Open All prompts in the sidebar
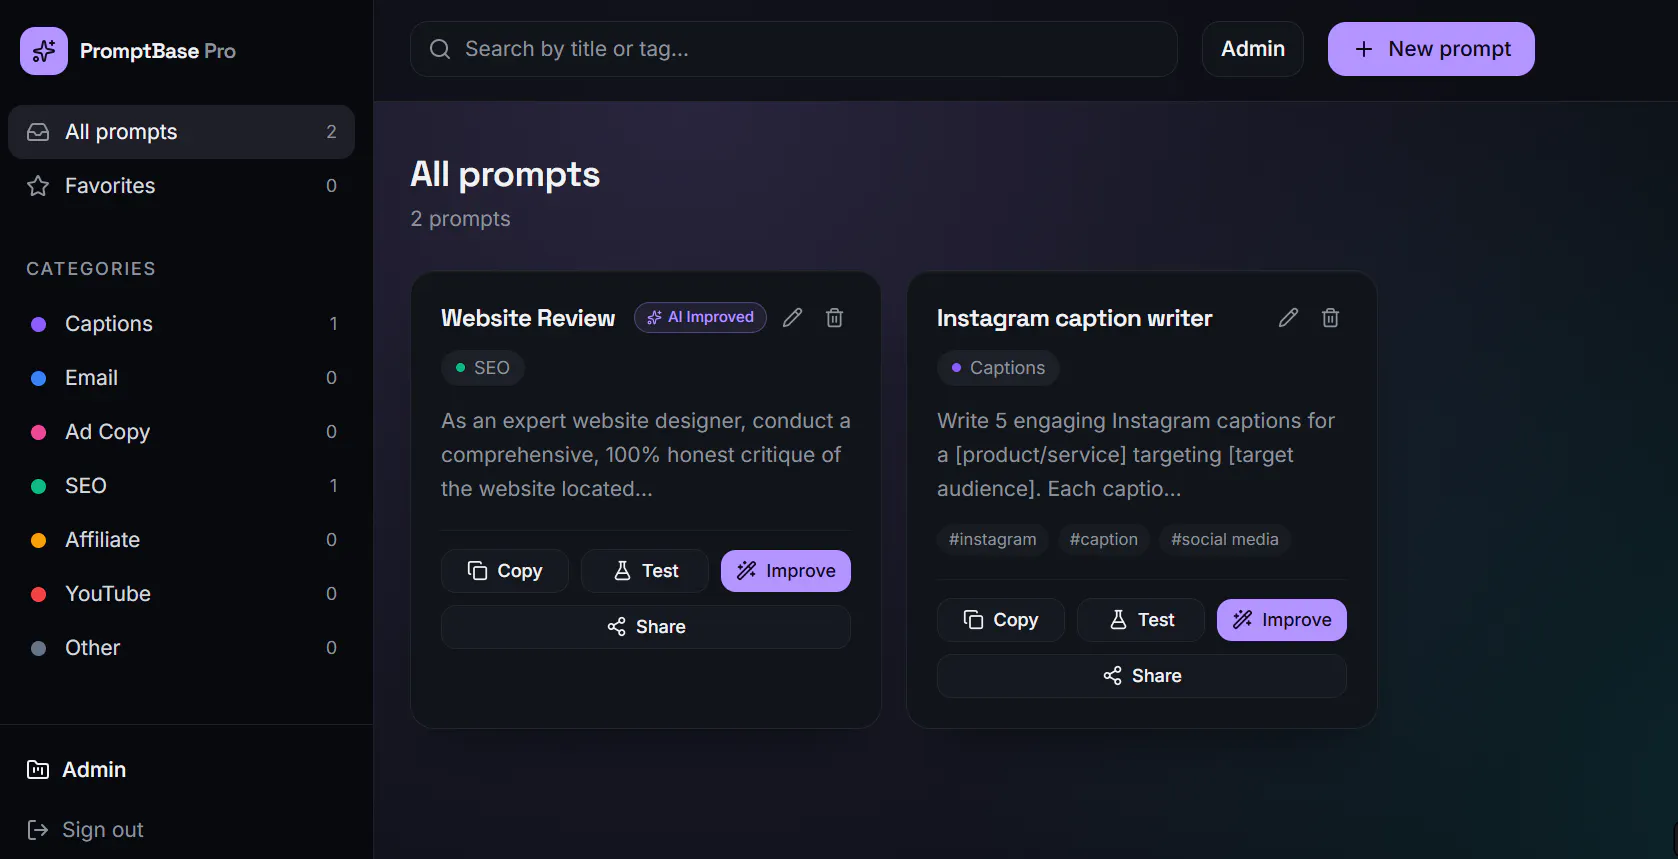 coord(181,132)
